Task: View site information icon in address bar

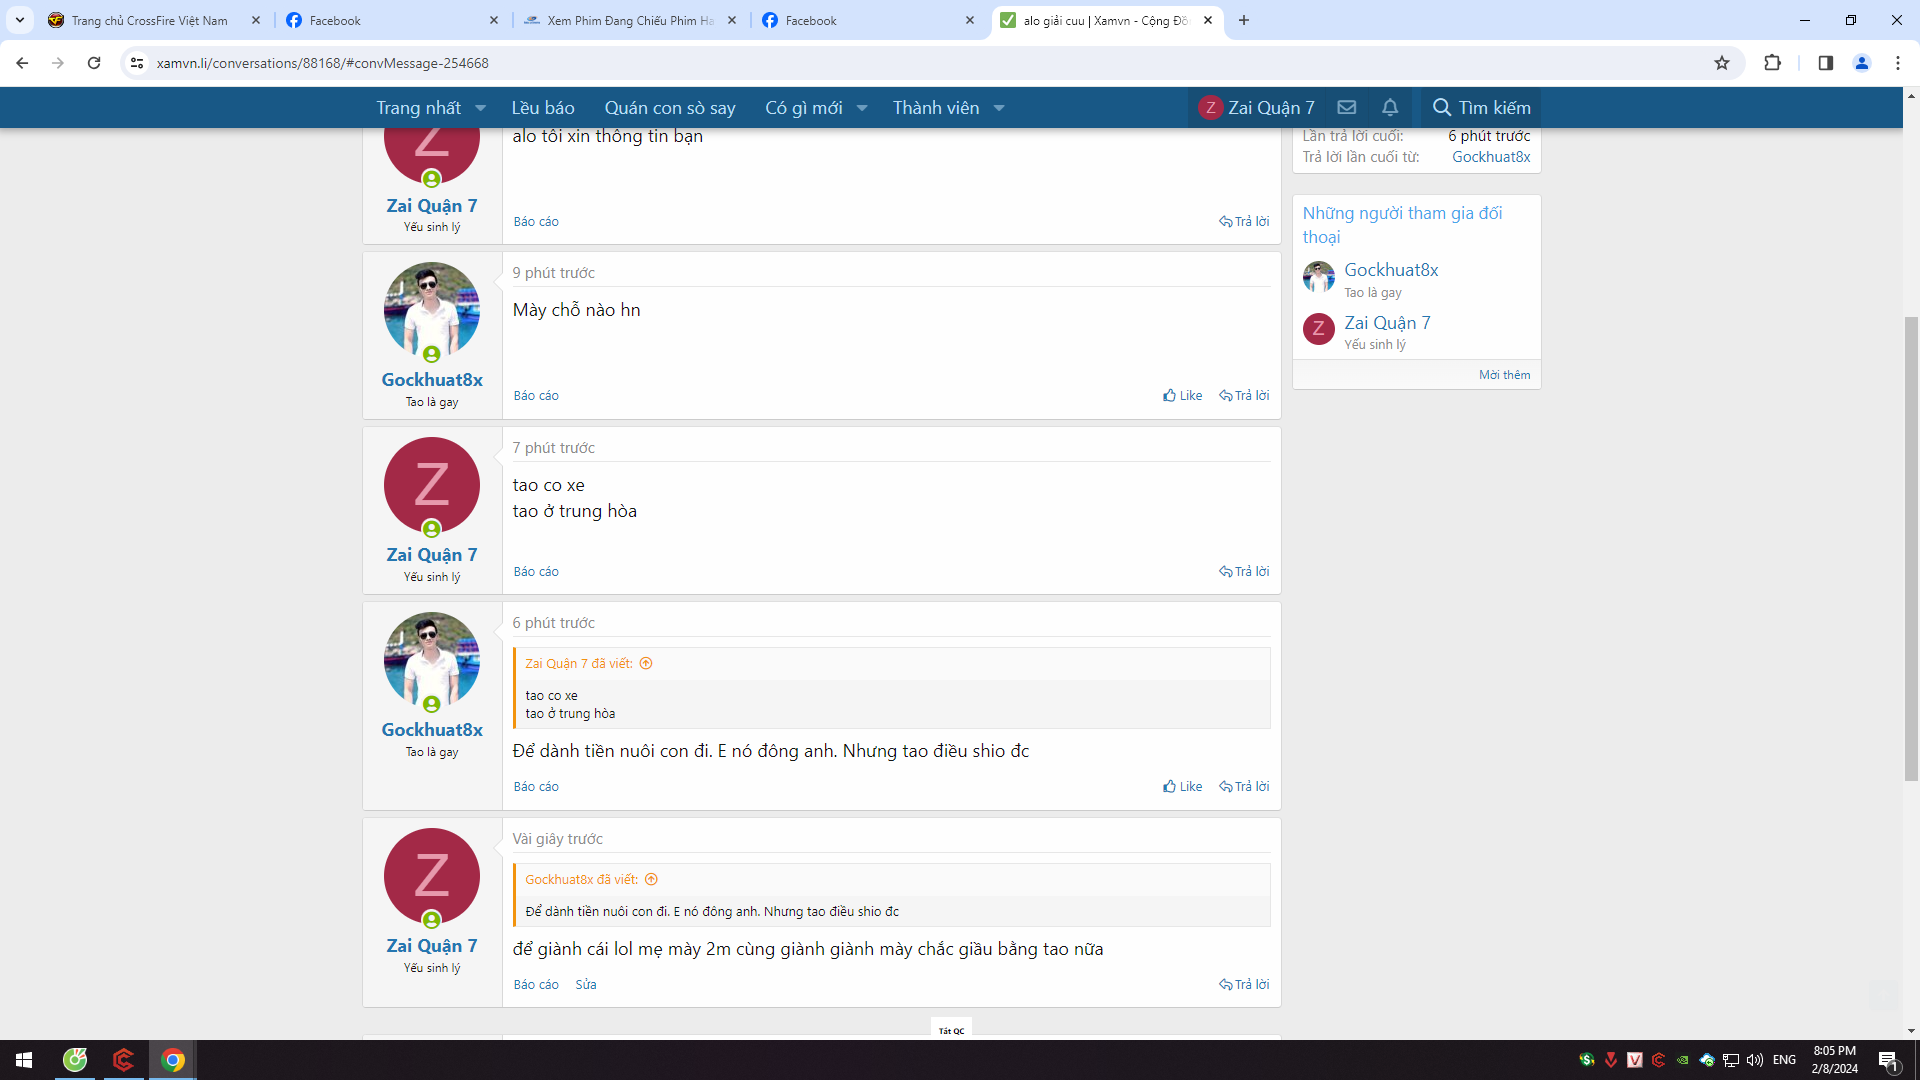Action: 137,63
